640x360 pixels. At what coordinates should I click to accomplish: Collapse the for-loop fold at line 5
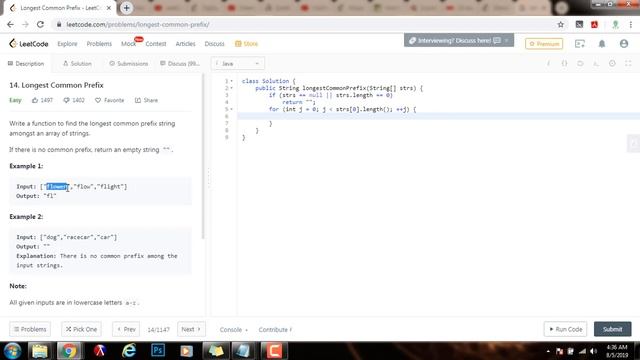231,109
